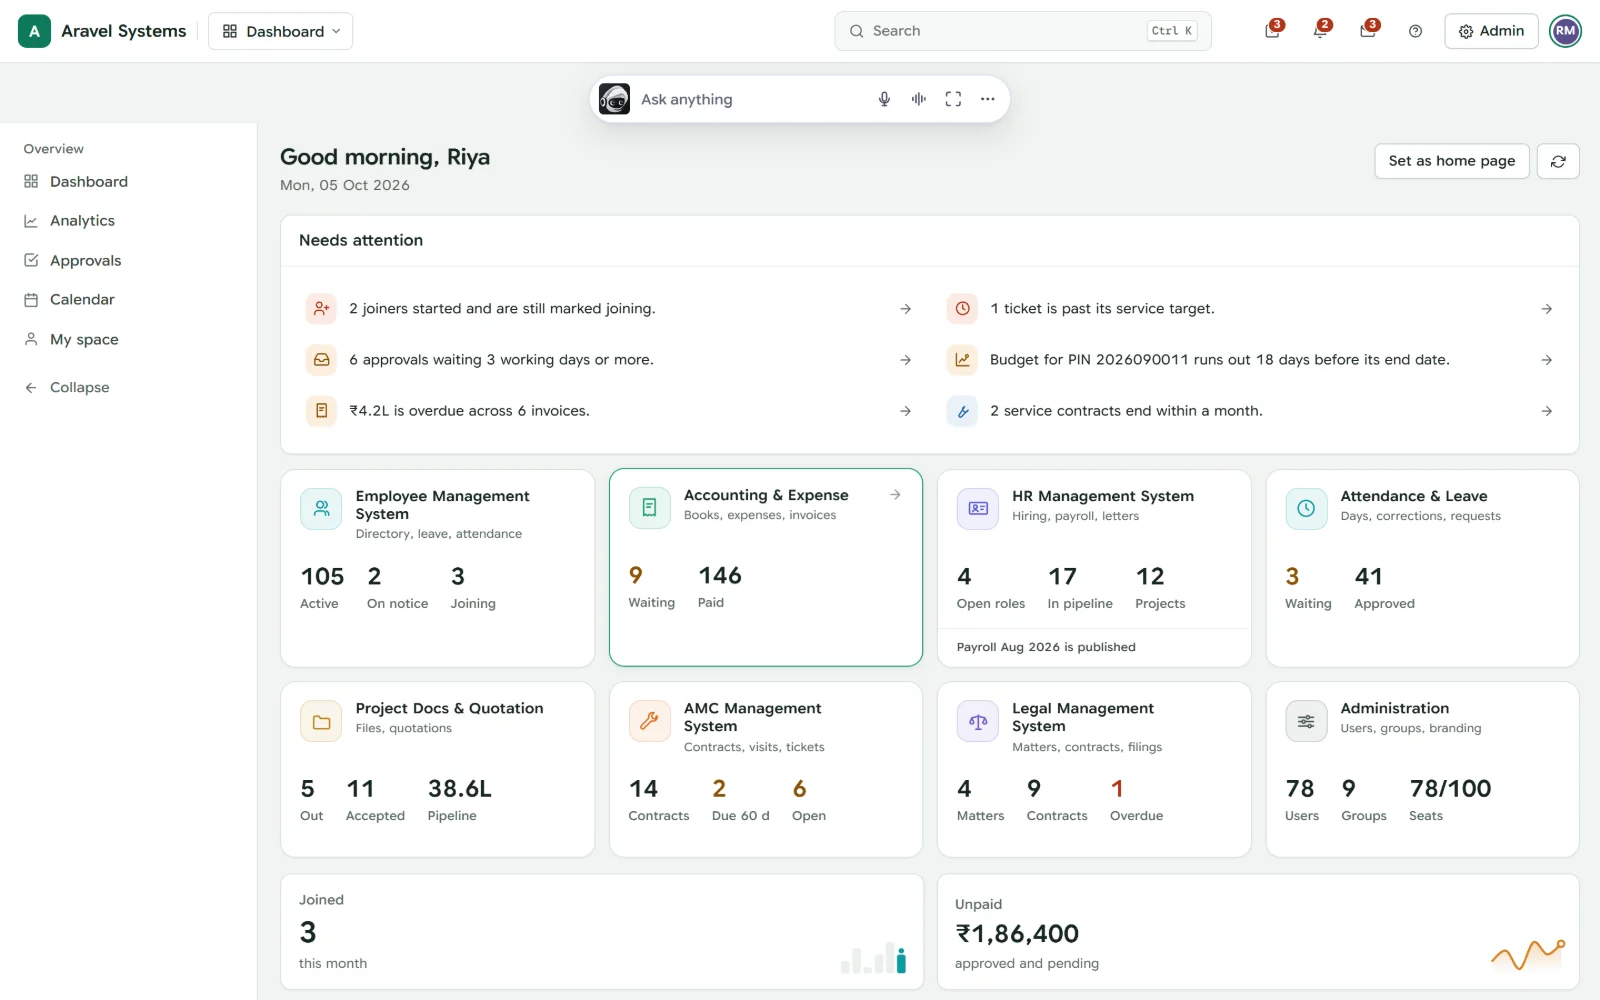Open the Admin settings button
The image size is (1600, 1000).
point(1491,31)
